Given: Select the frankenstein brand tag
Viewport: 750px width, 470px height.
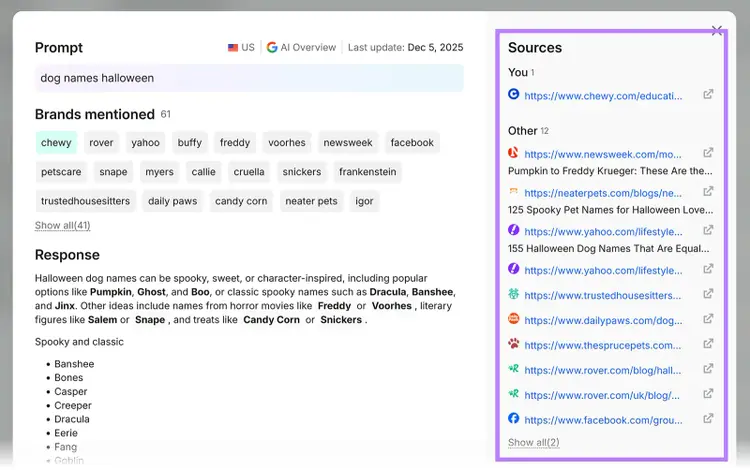Looking at the screenshot, I should pyautogui.click(x=367, y=172).
